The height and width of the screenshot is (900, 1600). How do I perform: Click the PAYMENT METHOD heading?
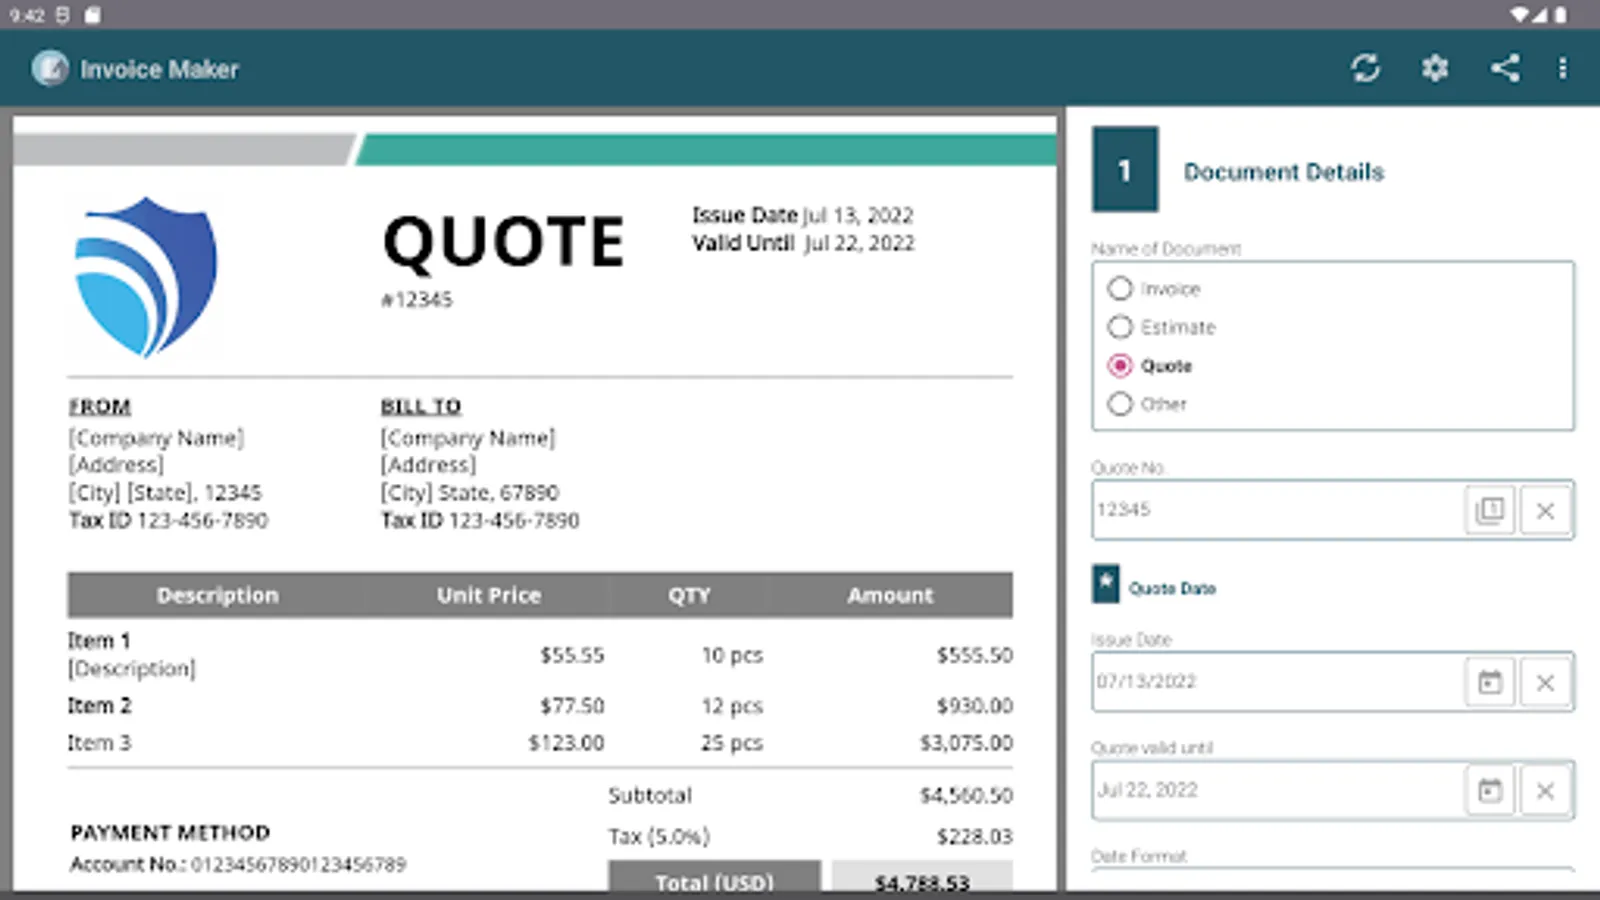[170, 833]
